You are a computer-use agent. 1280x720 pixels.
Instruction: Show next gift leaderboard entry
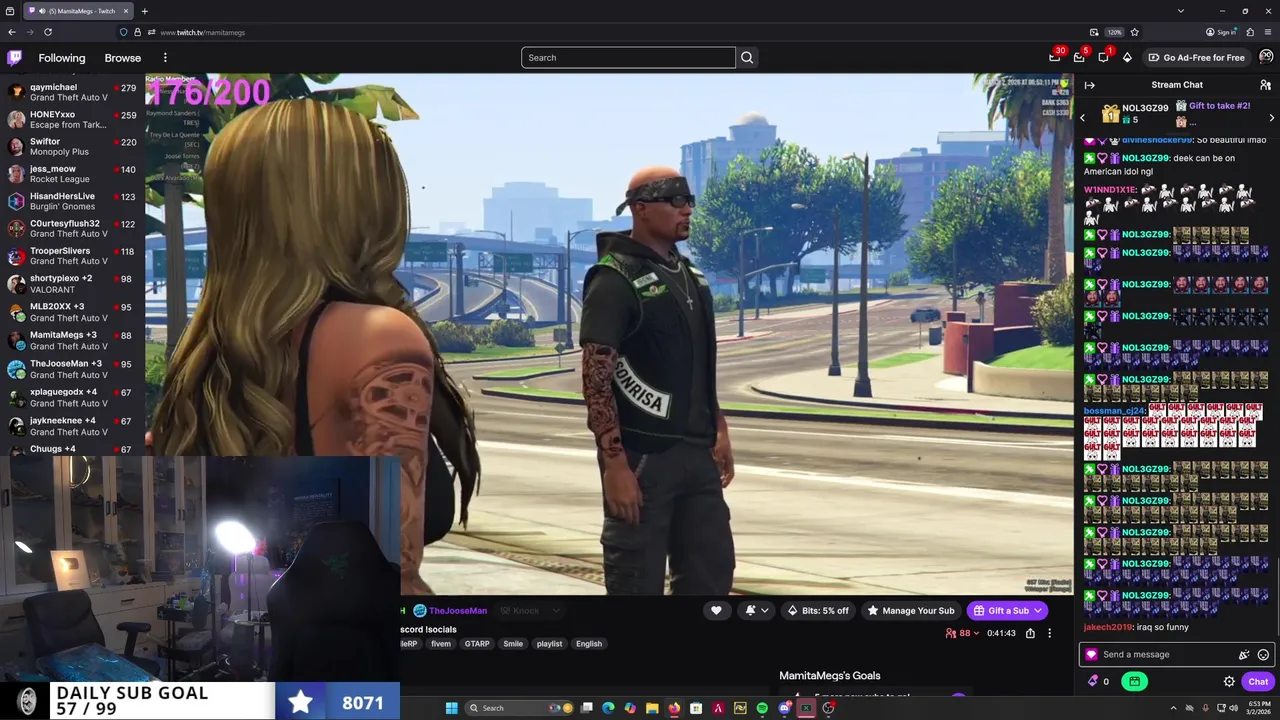pos(1271,118)
